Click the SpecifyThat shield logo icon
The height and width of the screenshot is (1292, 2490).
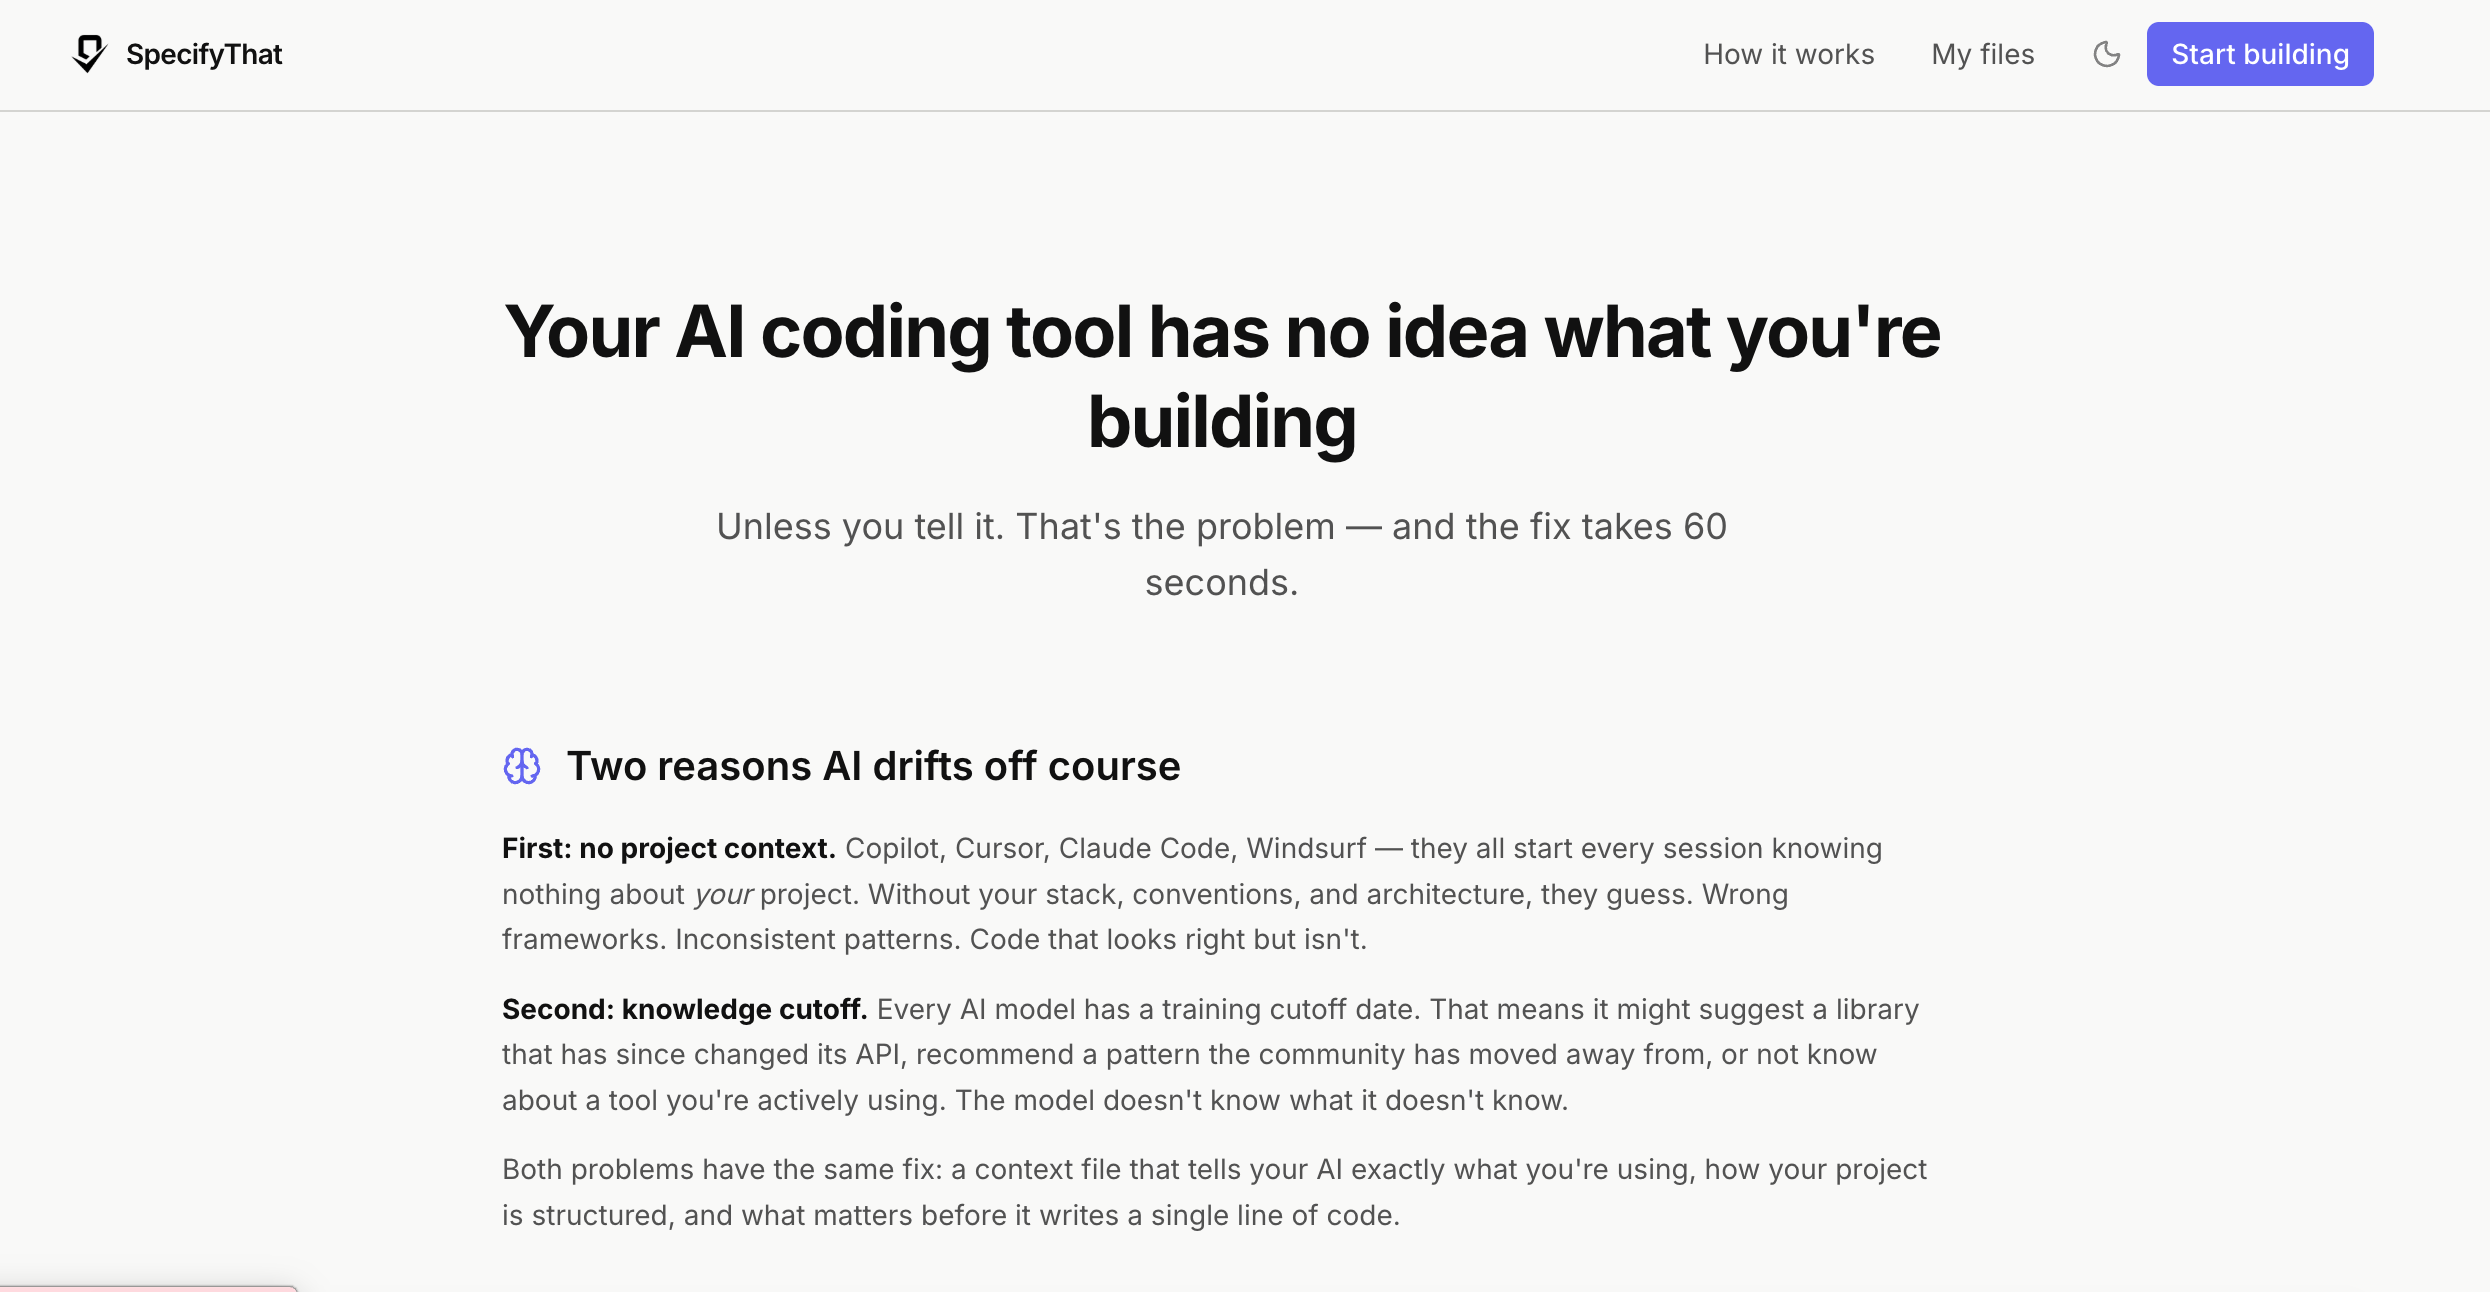tap(89, 54)
